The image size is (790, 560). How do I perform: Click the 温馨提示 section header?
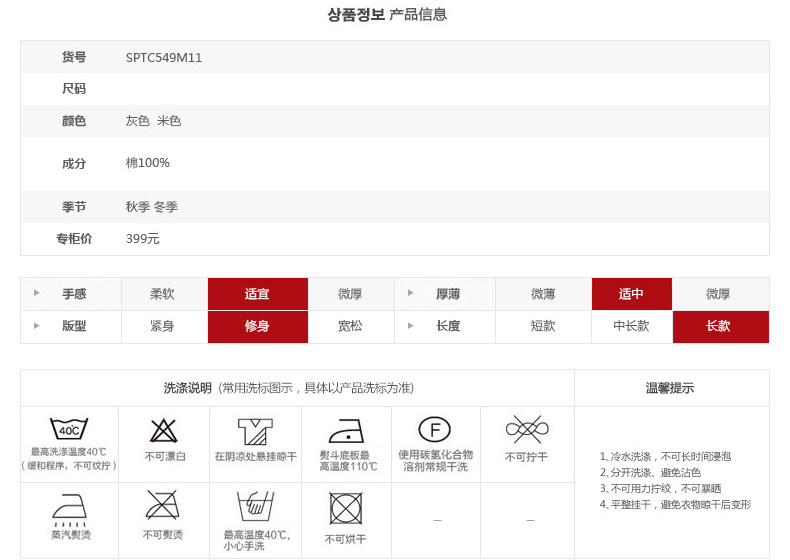coord(670,388)
